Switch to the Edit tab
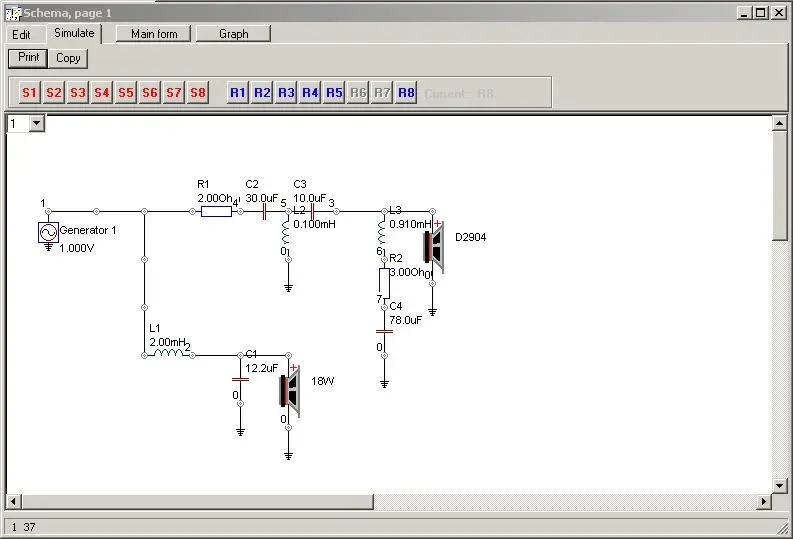The width and height of the screenshot is (793, 539). [x=21, y=35]
